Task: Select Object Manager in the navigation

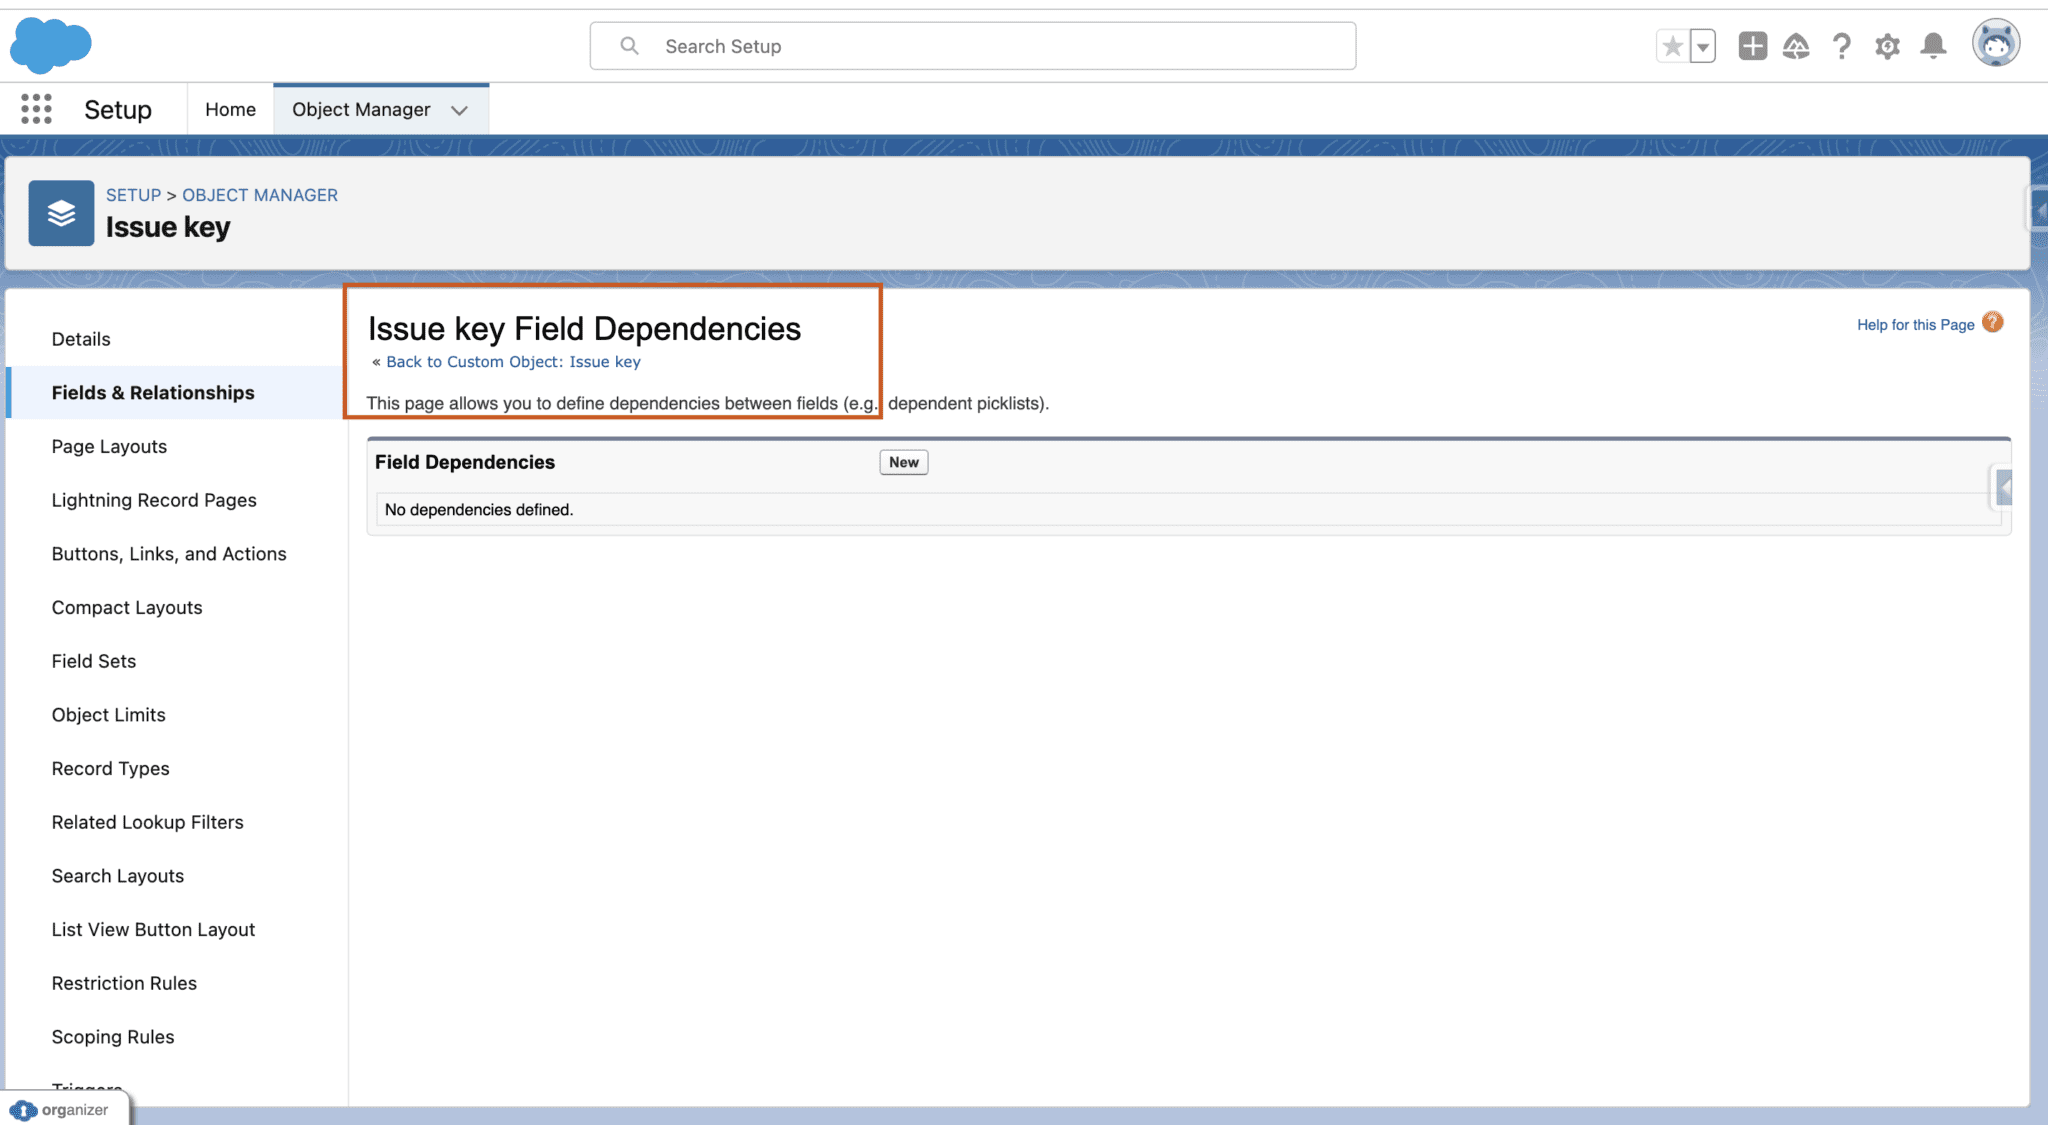Action: click(361, 109)
